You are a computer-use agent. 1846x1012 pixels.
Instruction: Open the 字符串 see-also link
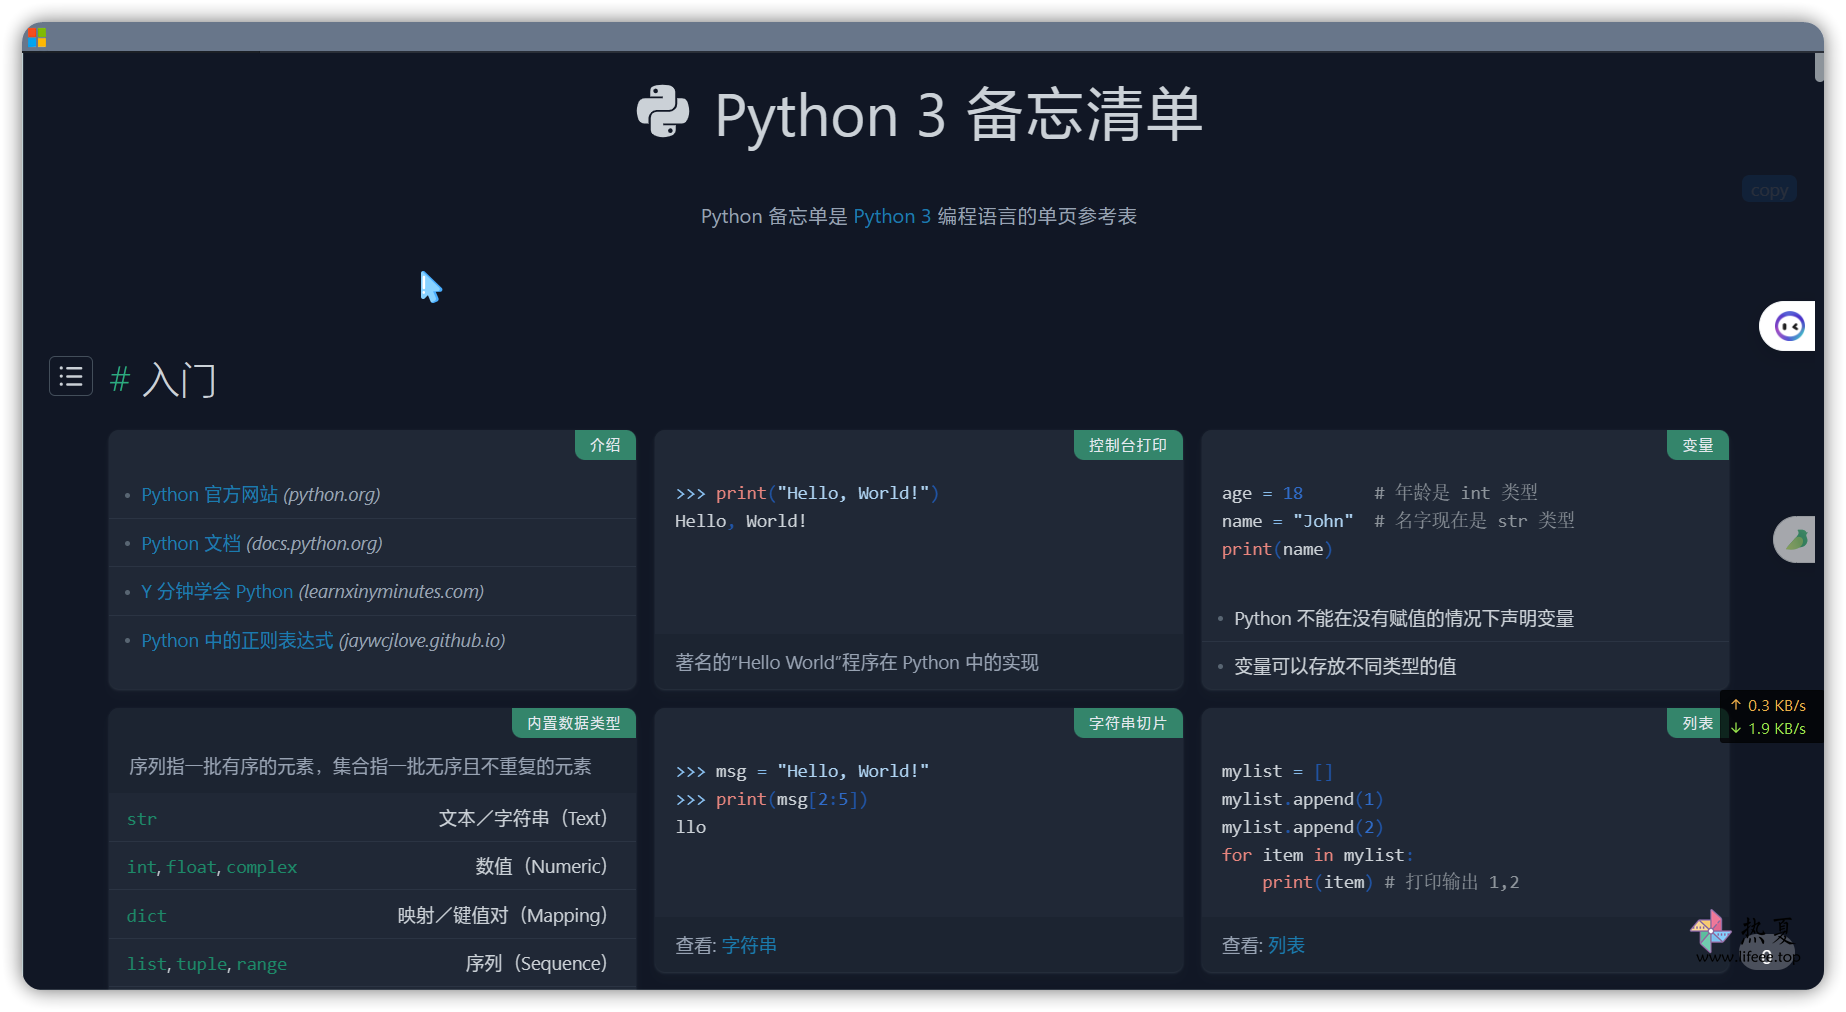coord(749,946)
